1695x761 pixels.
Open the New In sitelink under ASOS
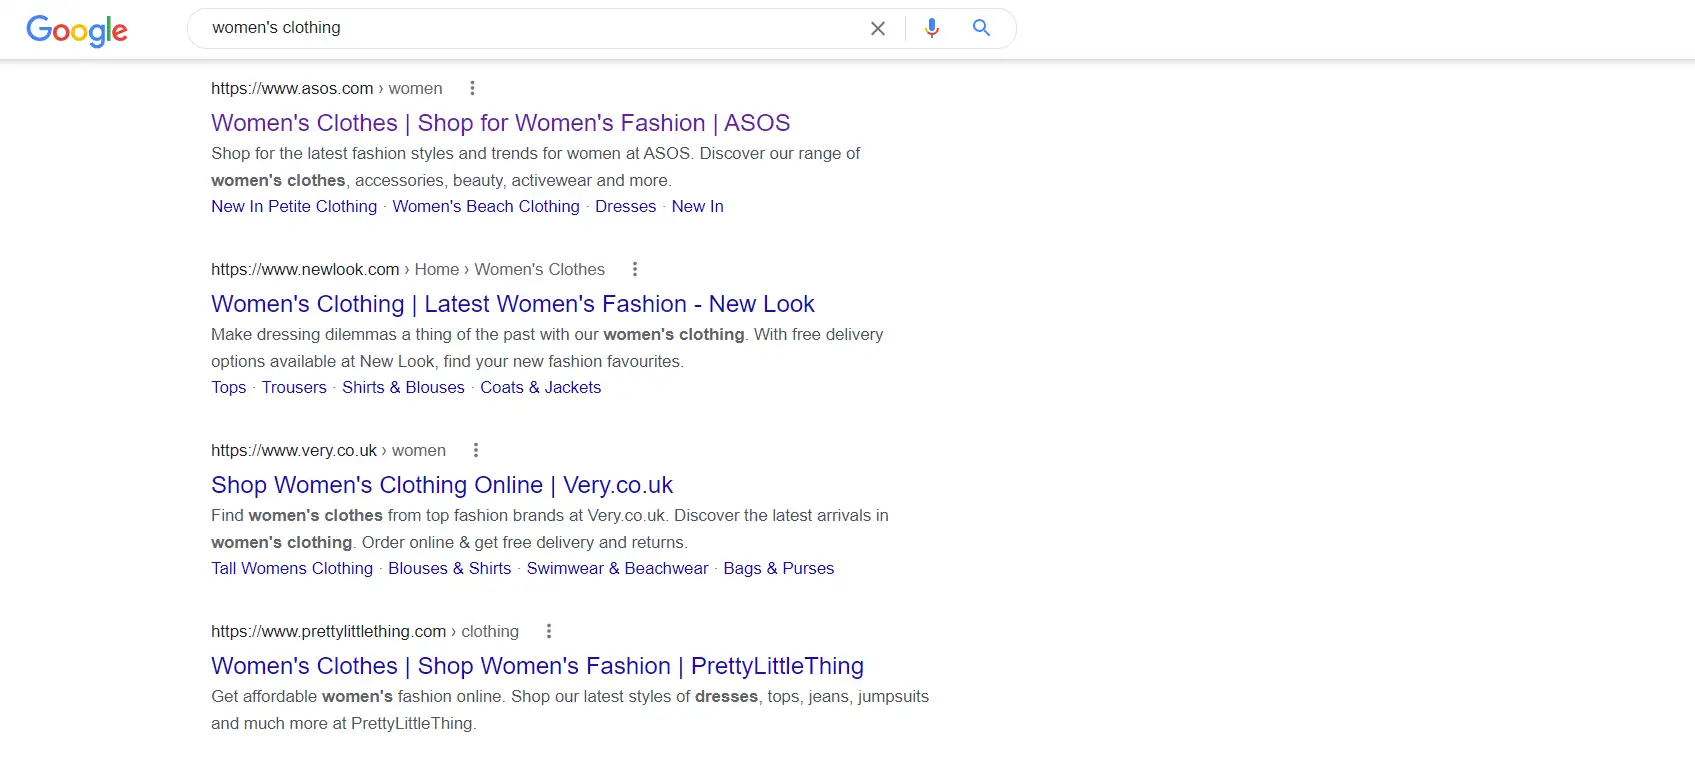(697, 206)
